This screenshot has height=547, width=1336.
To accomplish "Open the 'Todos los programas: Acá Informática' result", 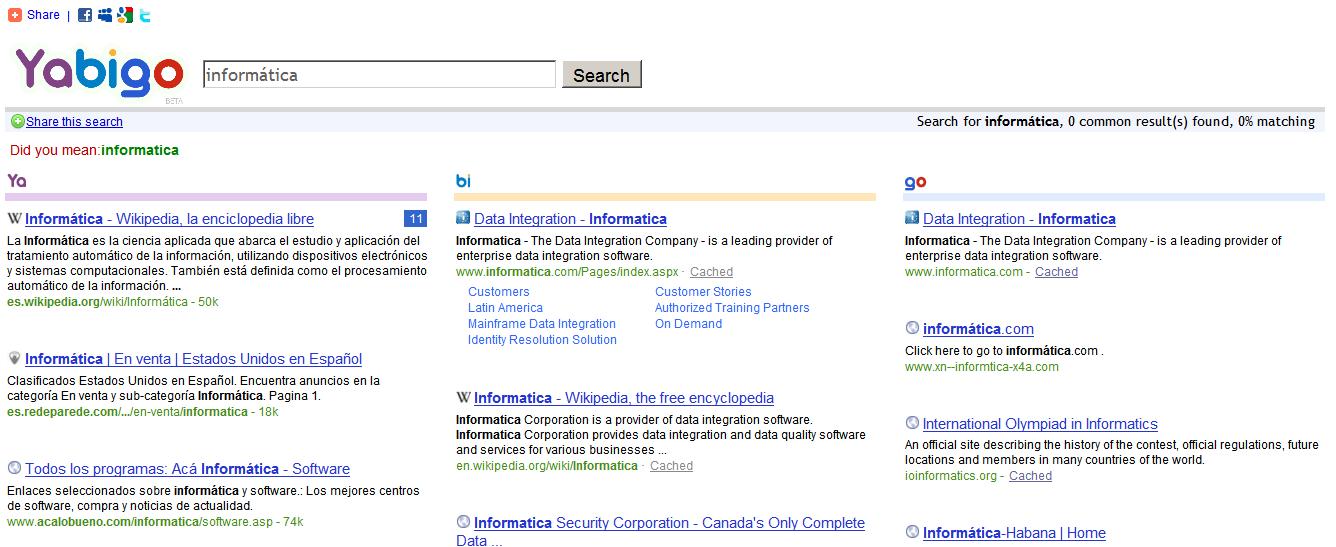I will pos(187,469).
